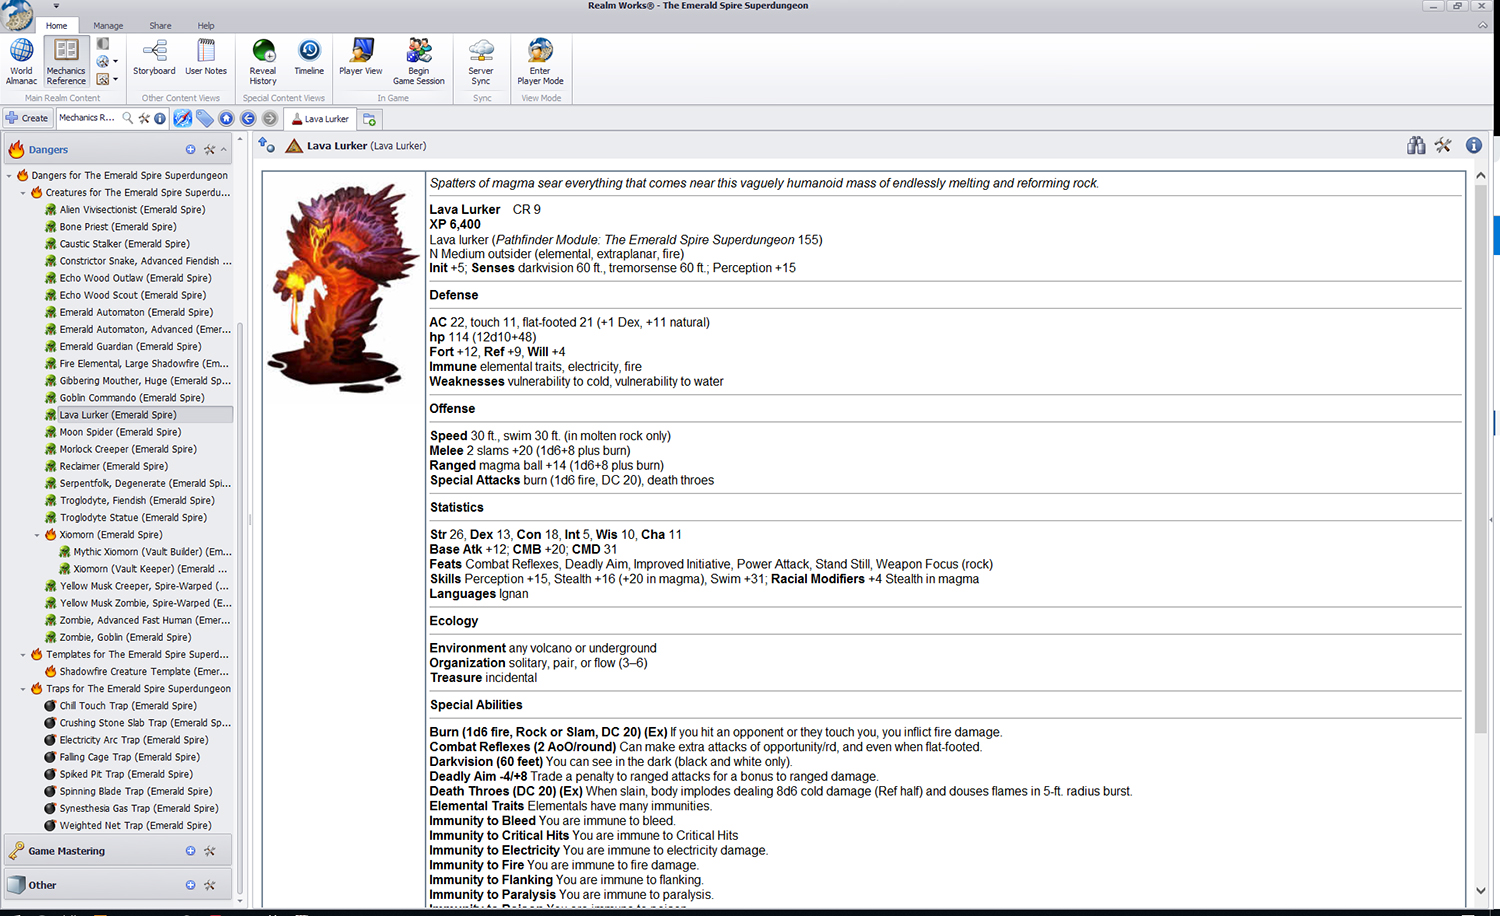Go to home topic button

[x=227, y=118]
